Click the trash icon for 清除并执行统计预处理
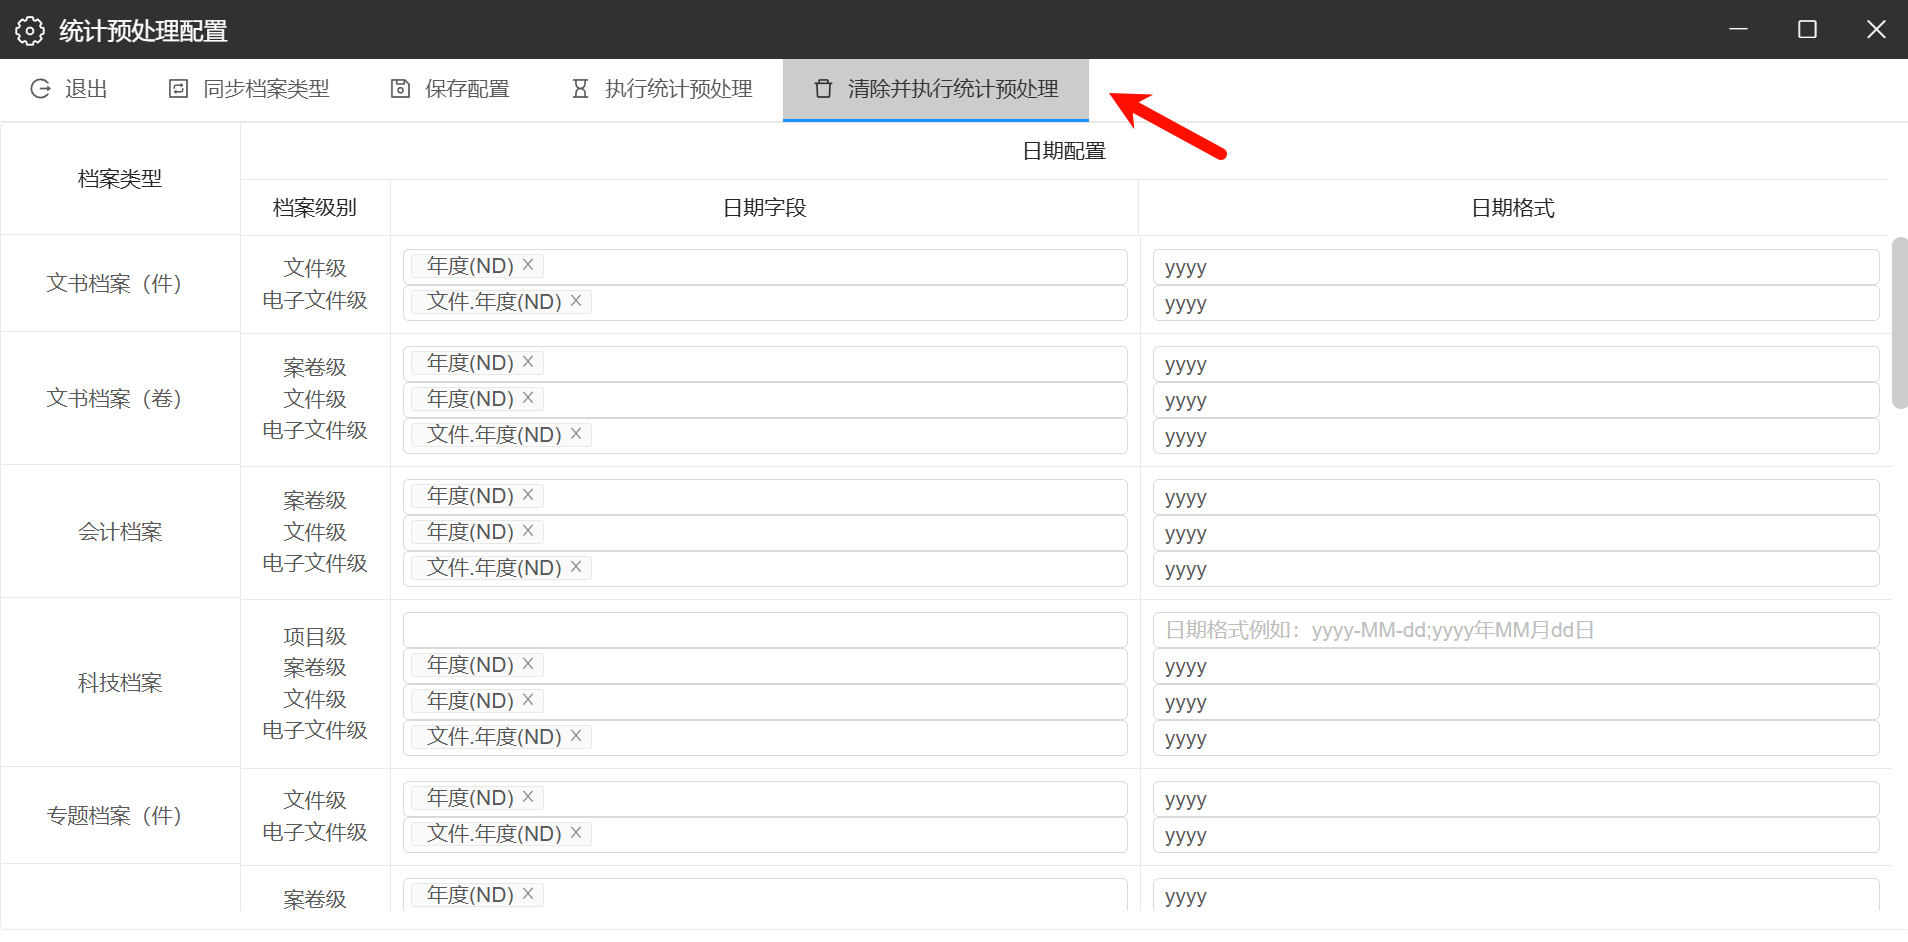Viewport: 1908px width, 942px height. click(823, 89)
